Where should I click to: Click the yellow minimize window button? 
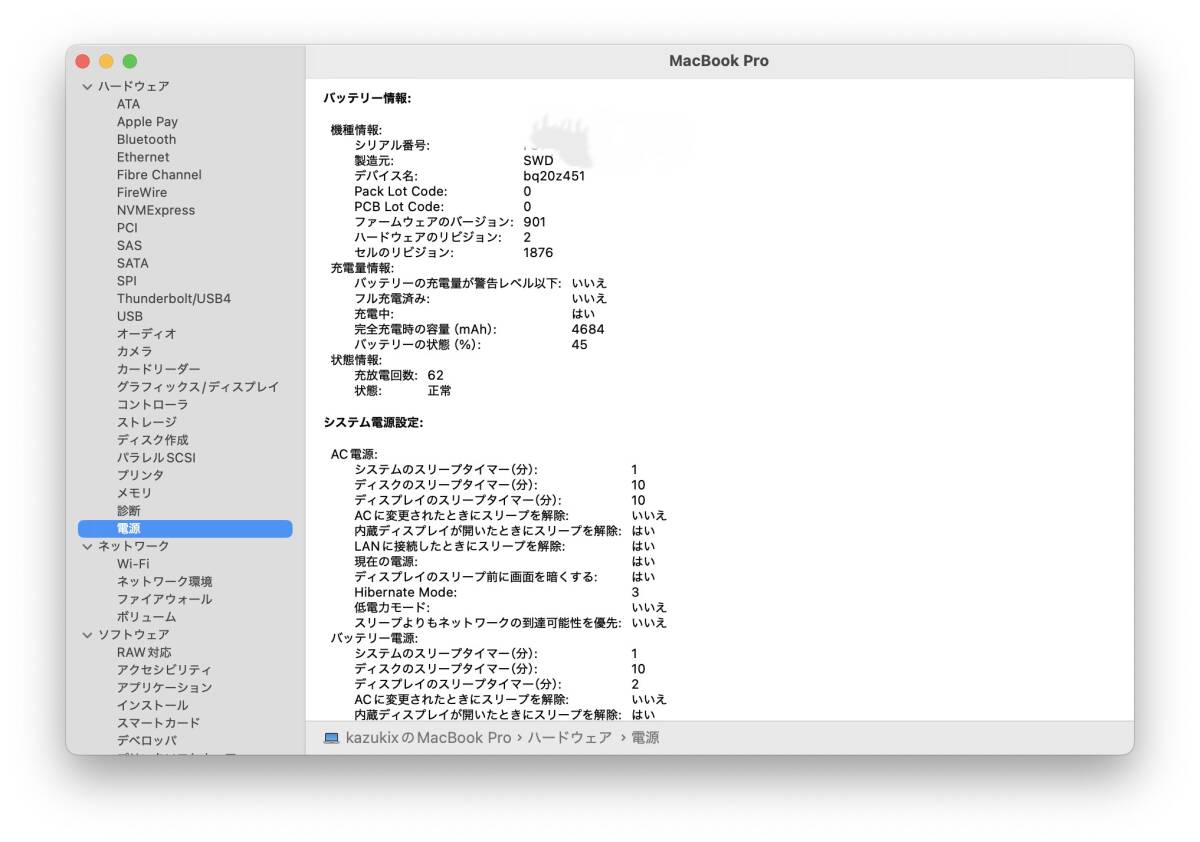[106, 62]
